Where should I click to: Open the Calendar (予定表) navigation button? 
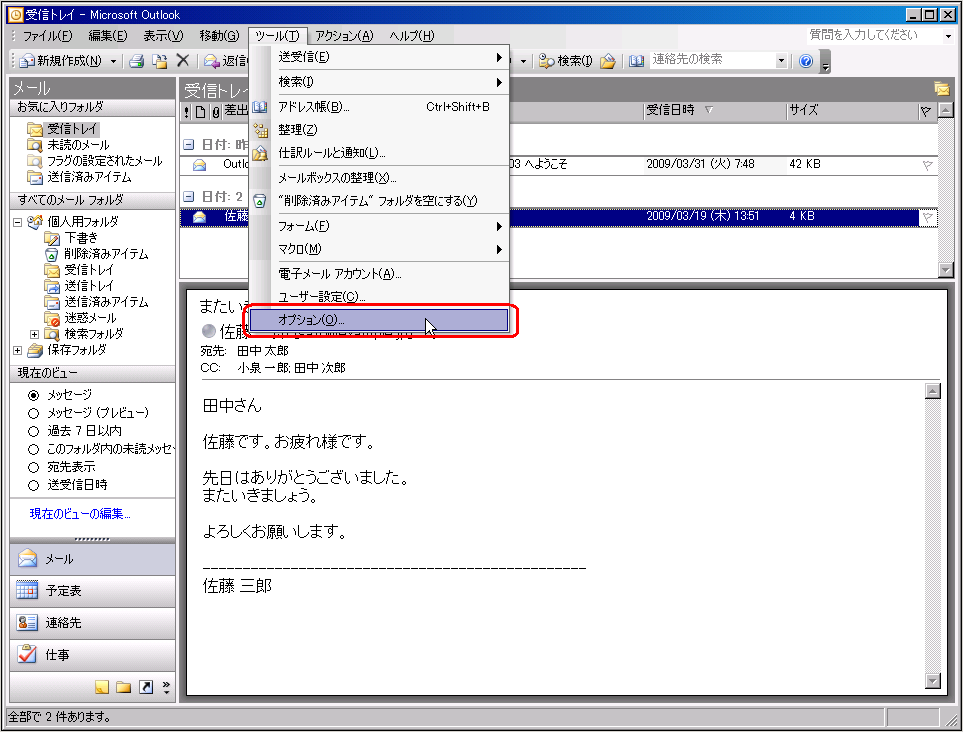coord(92,591)
